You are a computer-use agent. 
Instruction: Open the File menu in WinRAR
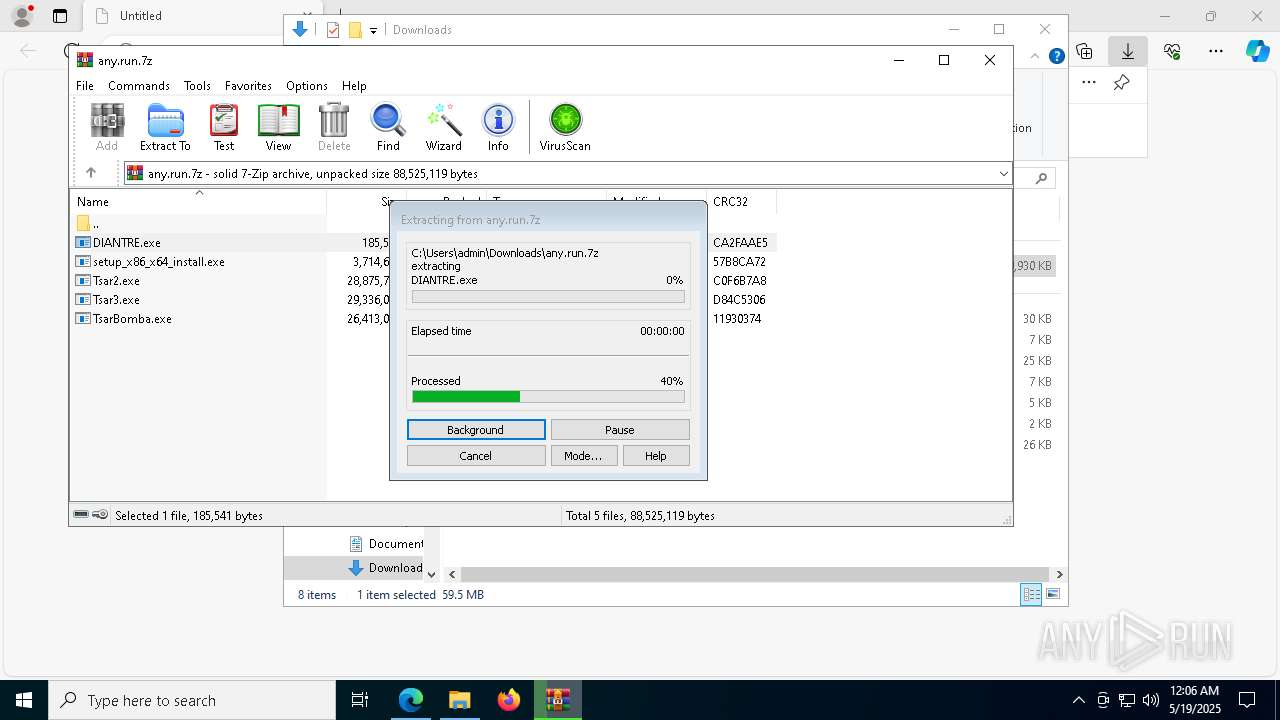coord(85,86)
